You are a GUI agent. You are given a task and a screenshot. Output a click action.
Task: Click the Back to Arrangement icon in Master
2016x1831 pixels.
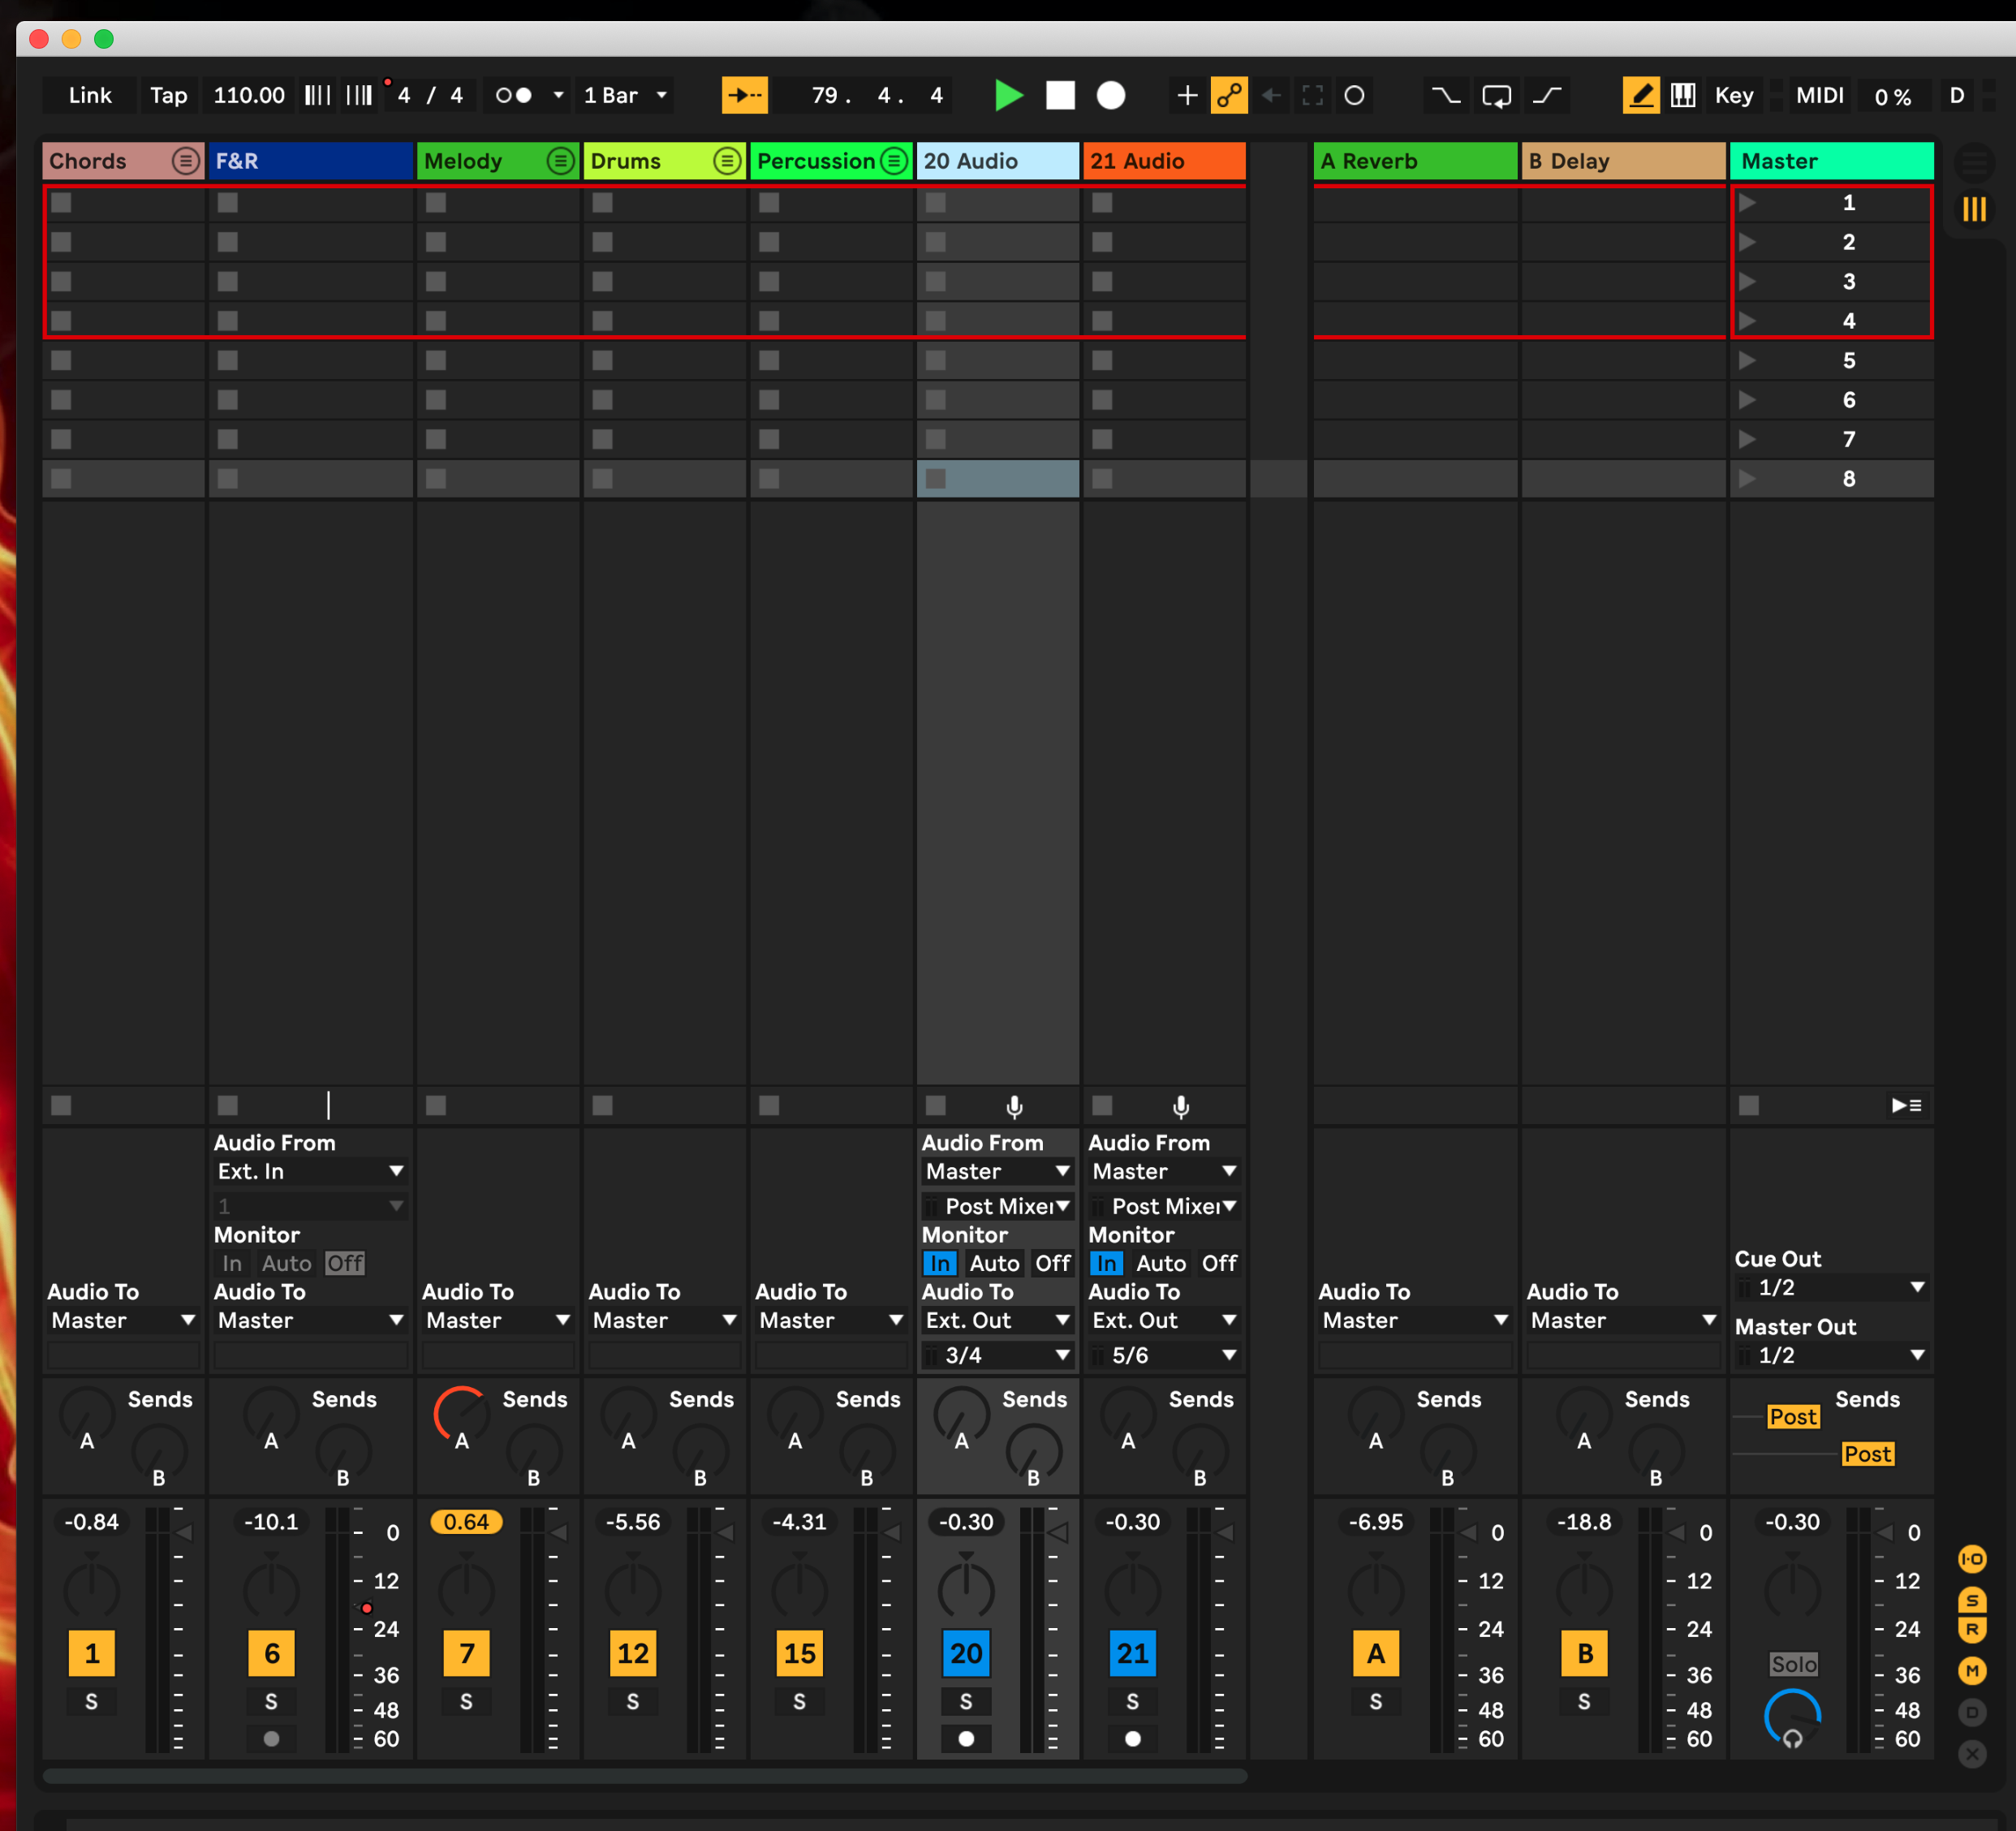1906,1105
